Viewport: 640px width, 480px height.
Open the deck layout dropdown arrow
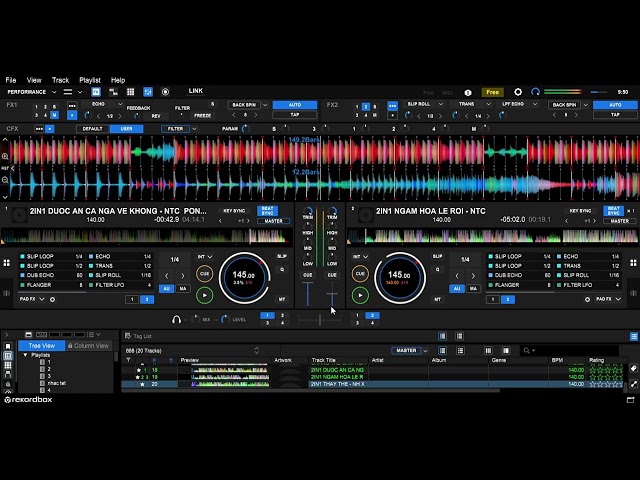pyautogui.click(x=80, y=92)
